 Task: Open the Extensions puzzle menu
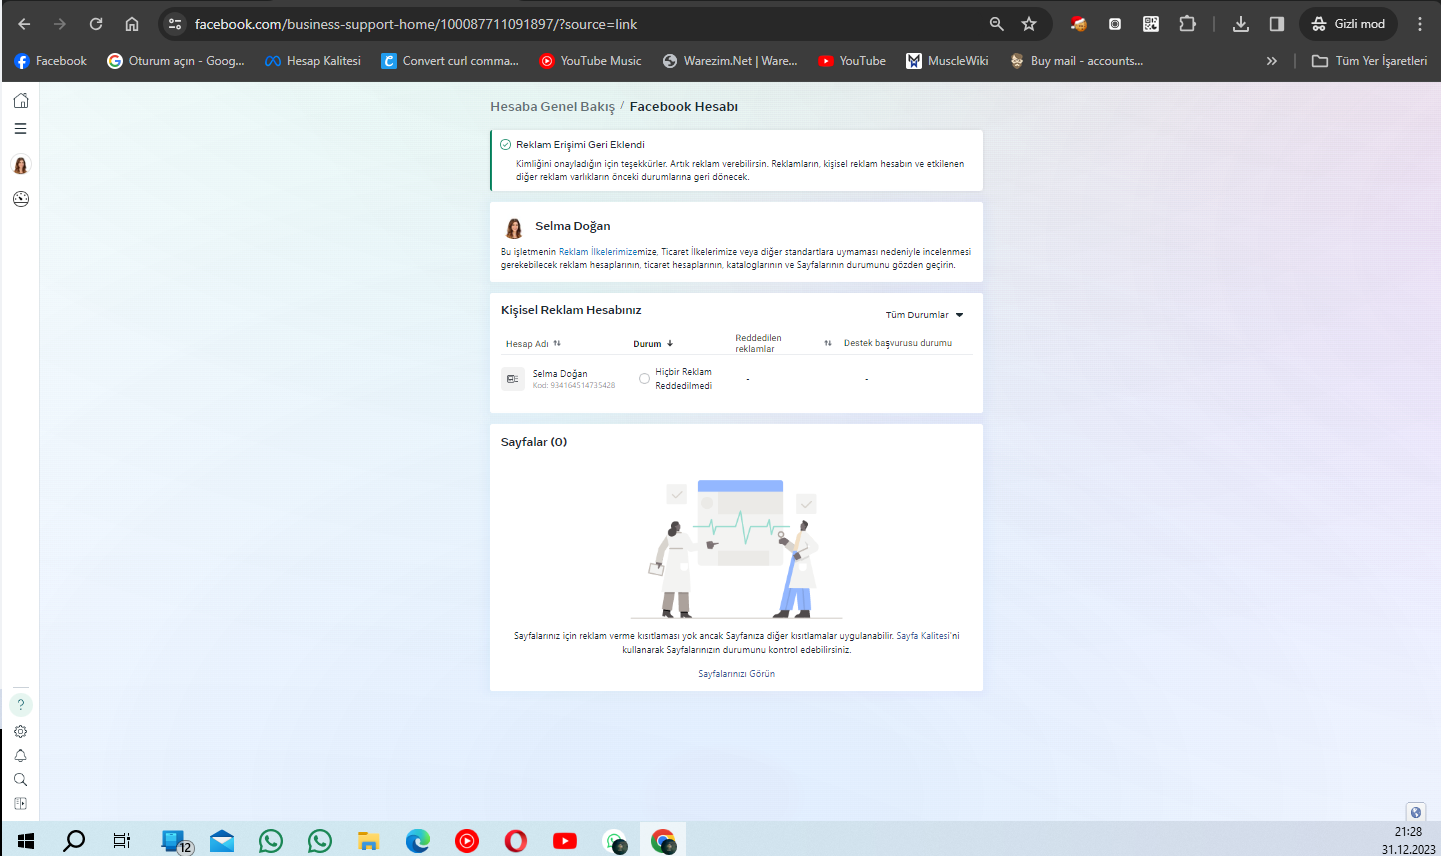1187,24
